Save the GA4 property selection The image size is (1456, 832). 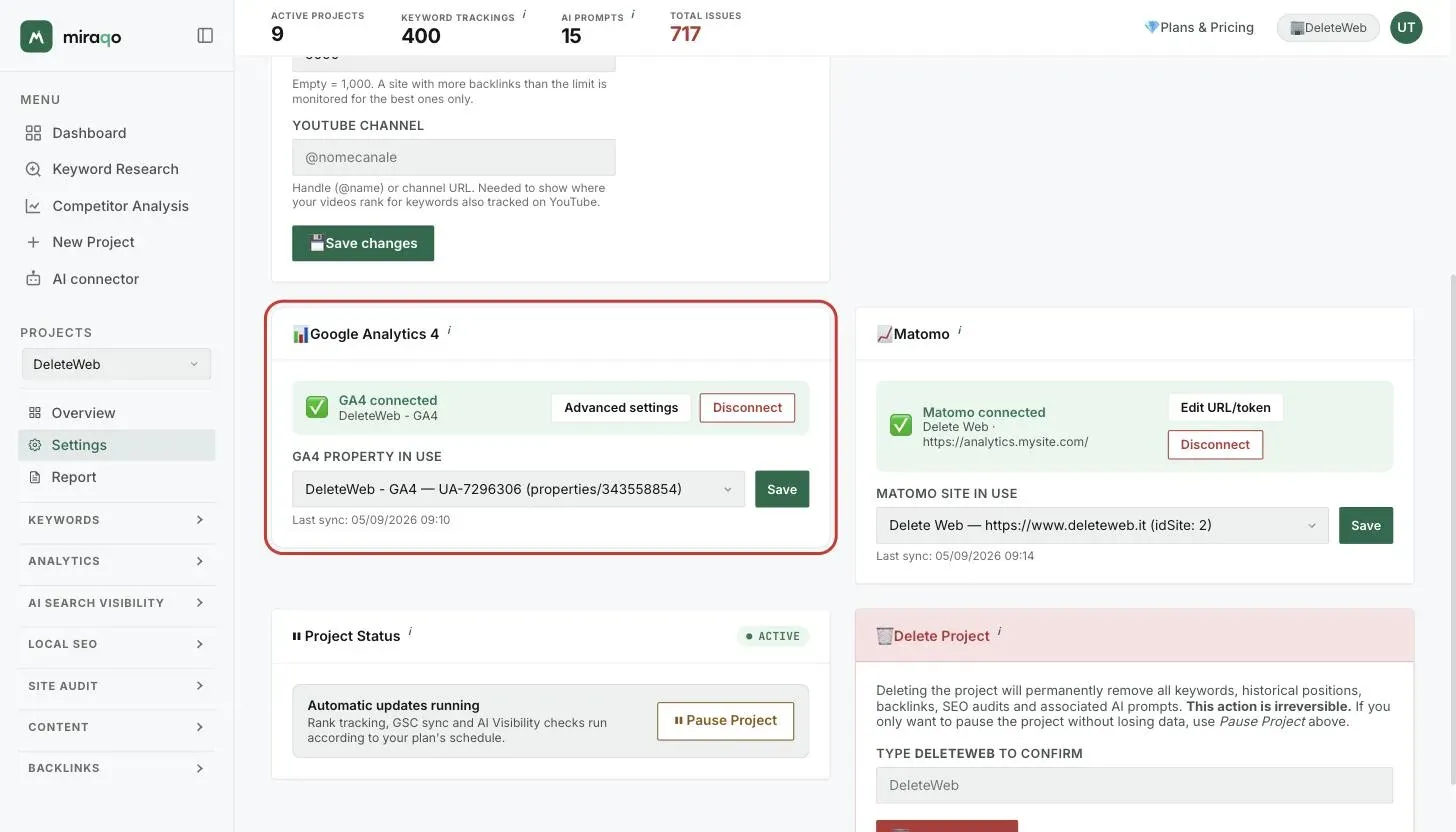(x=782, y=489)
